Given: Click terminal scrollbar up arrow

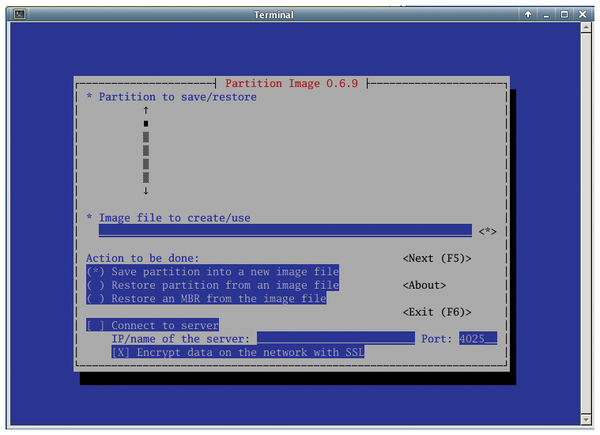Looking at the screenshot, I should point(586,28).
